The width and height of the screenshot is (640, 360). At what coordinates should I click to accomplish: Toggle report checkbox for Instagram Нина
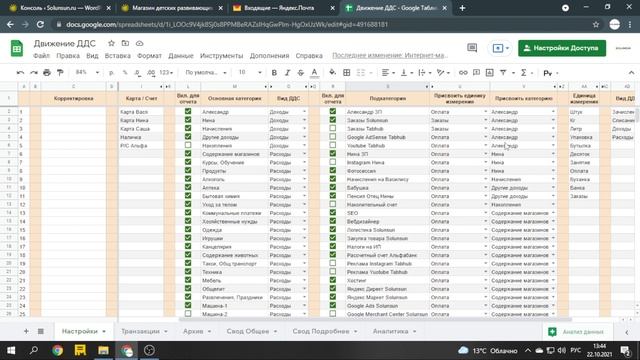[333, 162]
